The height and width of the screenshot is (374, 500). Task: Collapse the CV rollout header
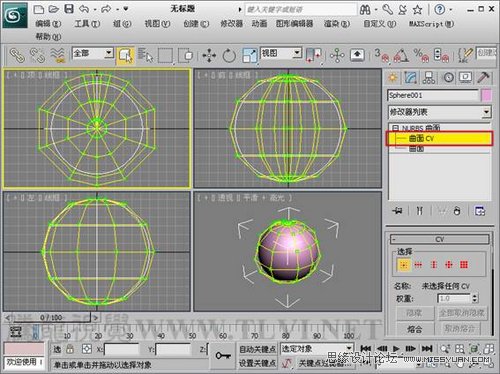click(440, 239)
